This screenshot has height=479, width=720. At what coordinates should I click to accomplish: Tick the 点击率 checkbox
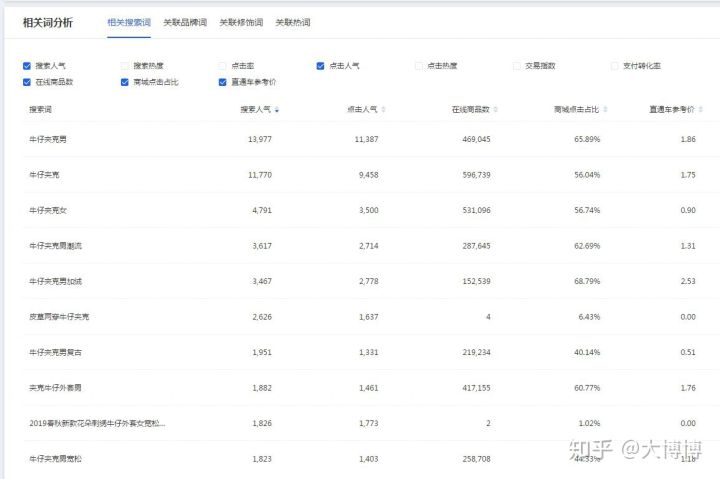coord(223,66)
